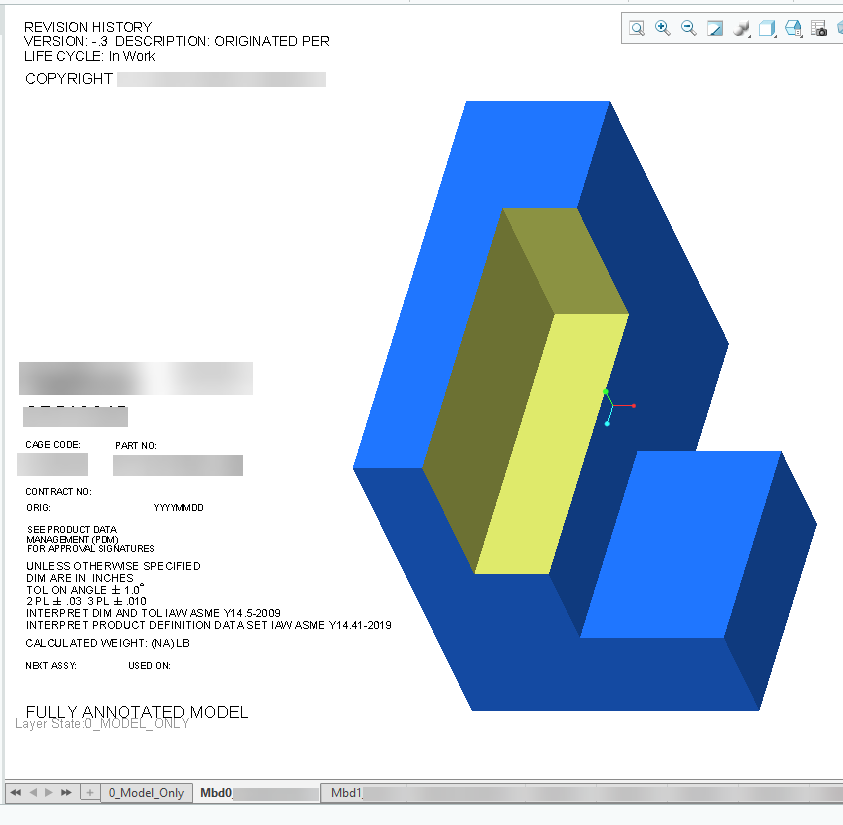The width and height of the screenshot is (843, 825).
Task: Switch to the 0_Model_Only tab
Action: coord(146,791)
